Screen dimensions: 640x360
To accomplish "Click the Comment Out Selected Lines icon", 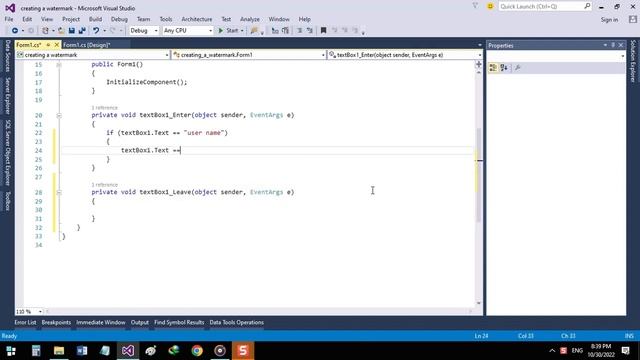I will [299, 31].
